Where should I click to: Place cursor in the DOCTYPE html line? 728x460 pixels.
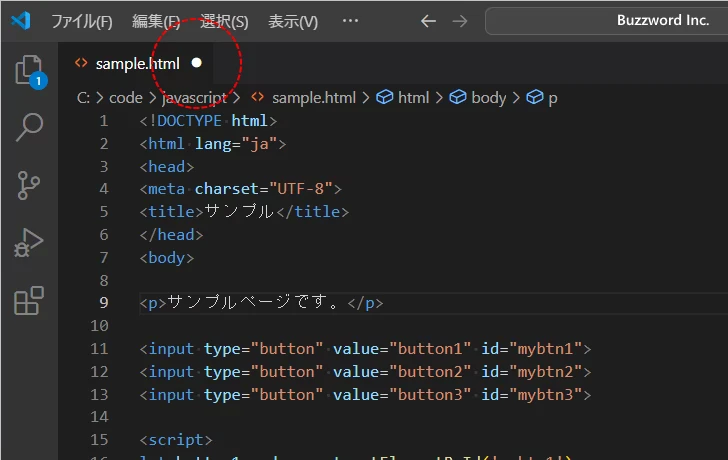(208, 121)
